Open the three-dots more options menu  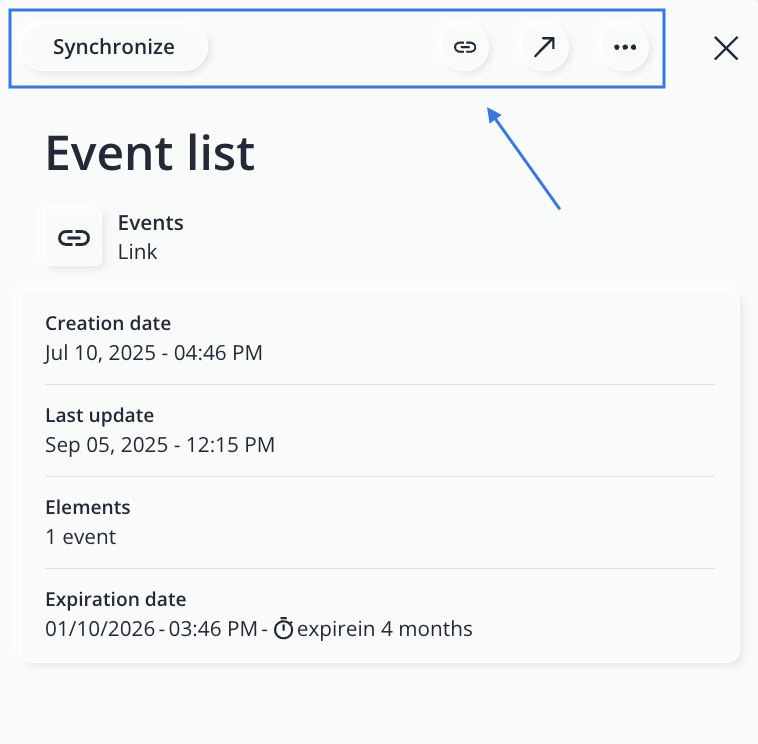coord(625,47)
